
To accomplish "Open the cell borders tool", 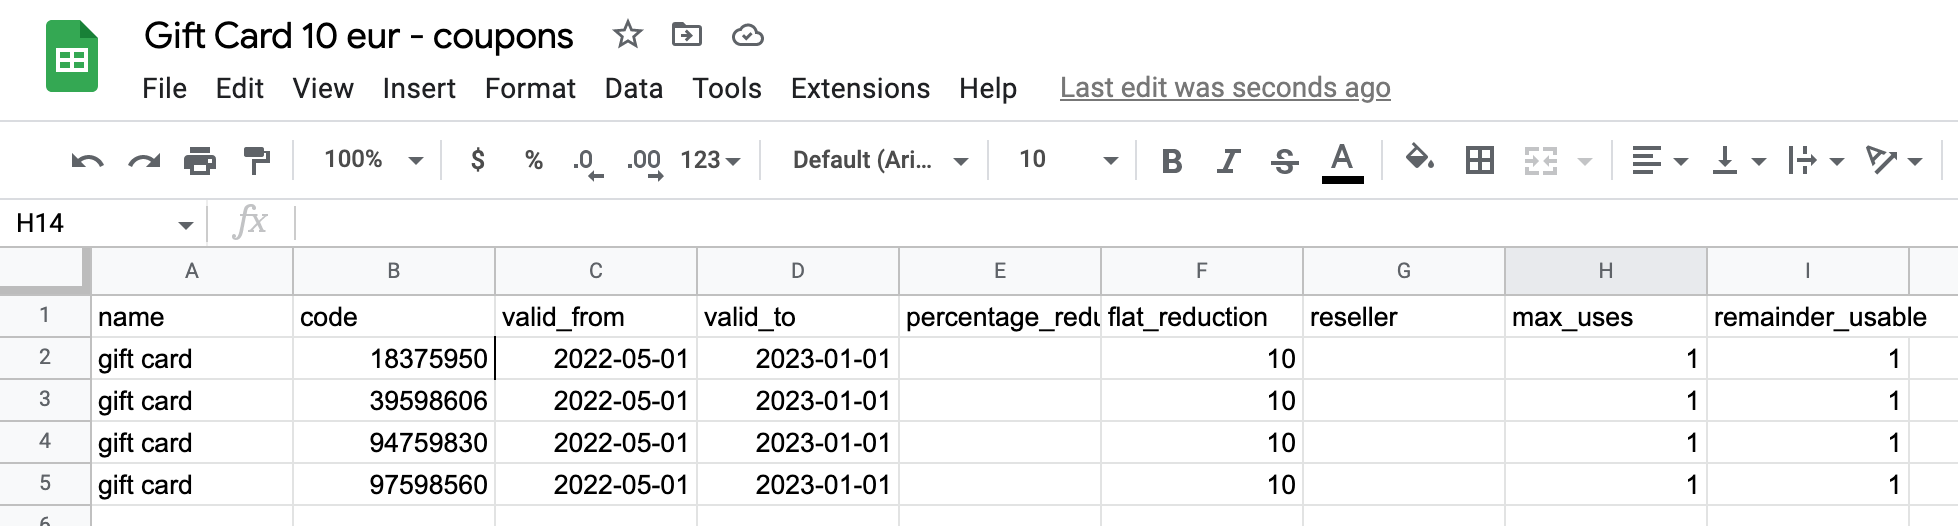I will click(x=1479, y=160).
